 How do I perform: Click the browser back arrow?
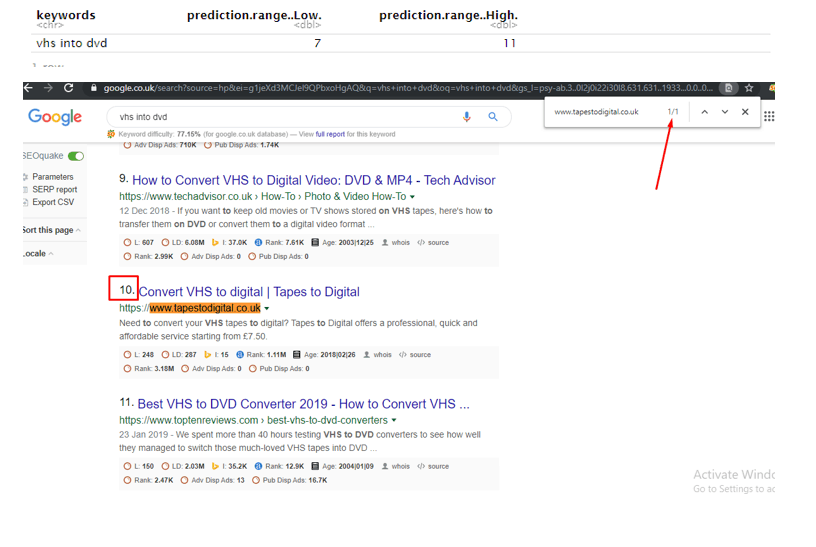28,88
